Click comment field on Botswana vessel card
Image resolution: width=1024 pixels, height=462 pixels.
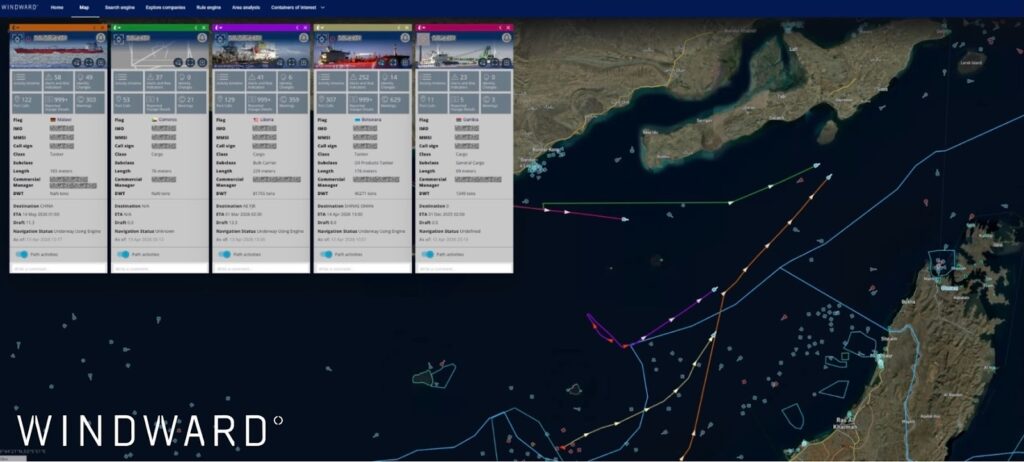point(362,268)
